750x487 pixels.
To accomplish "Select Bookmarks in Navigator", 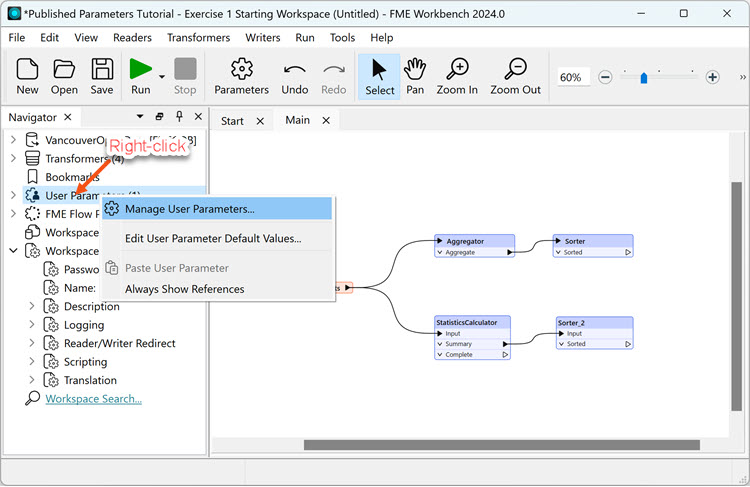I will (x=72, y=177).
